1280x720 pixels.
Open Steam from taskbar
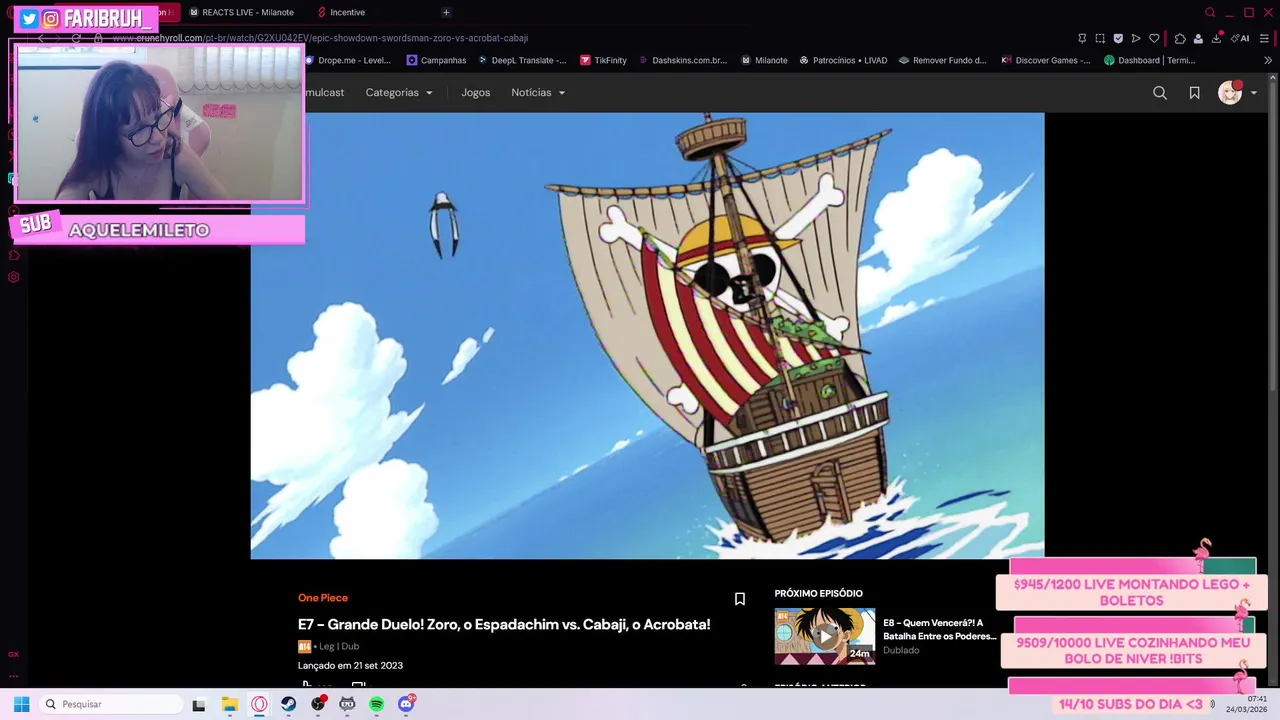(x=288, y=704)
